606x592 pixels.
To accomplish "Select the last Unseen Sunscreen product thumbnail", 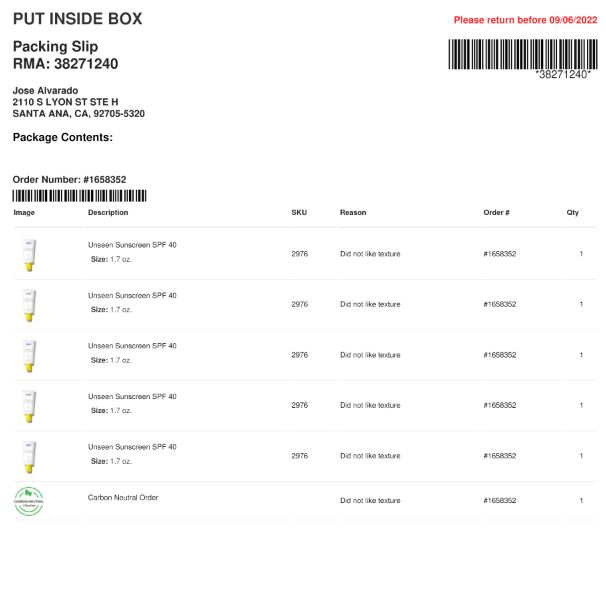I will (x=29, y=457).
